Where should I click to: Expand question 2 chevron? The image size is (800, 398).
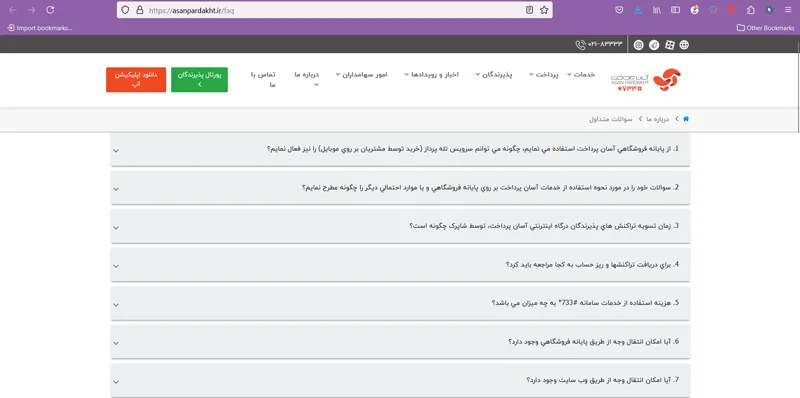click(x=116, y=189)
